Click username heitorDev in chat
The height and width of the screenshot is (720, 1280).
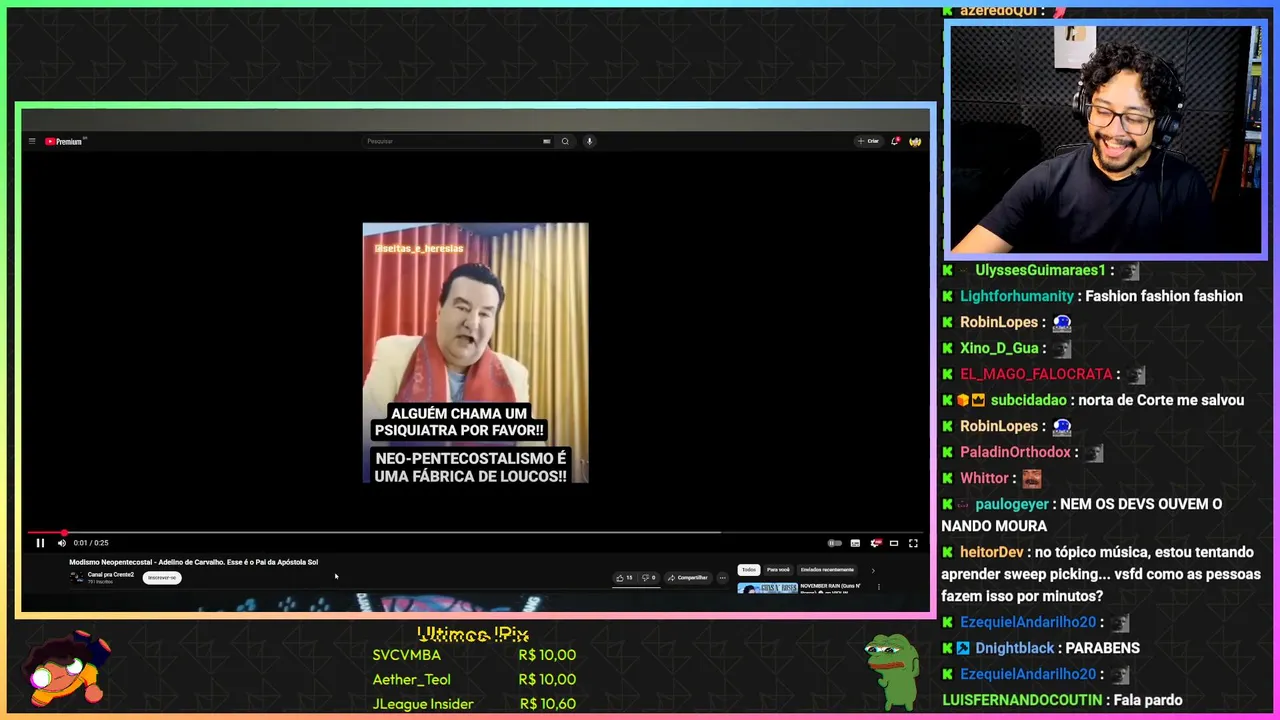992,552
